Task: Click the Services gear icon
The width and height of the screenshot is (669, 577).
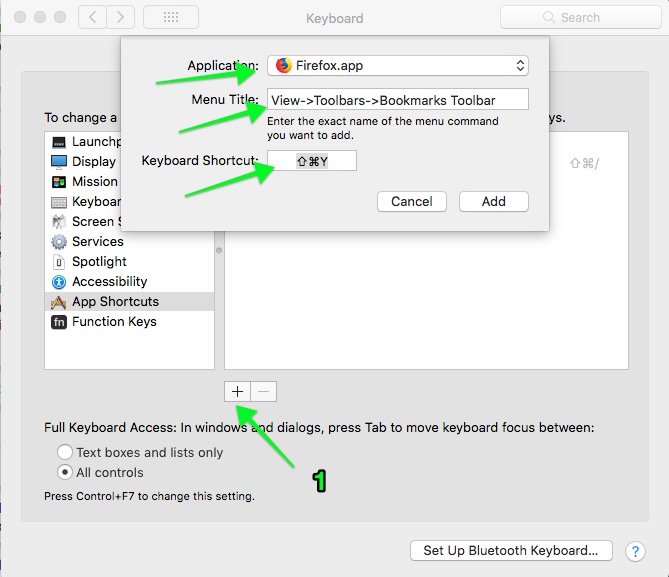Action: [59, 242]
